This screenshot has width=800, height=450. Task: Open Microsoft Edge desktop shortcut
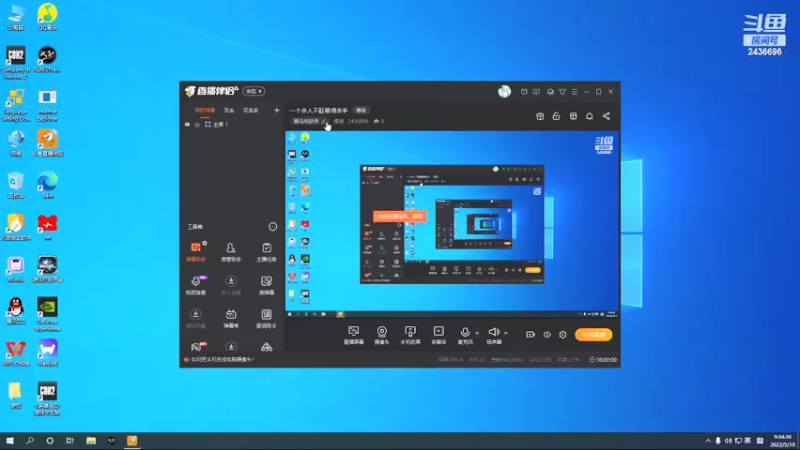tap(47, 185)
